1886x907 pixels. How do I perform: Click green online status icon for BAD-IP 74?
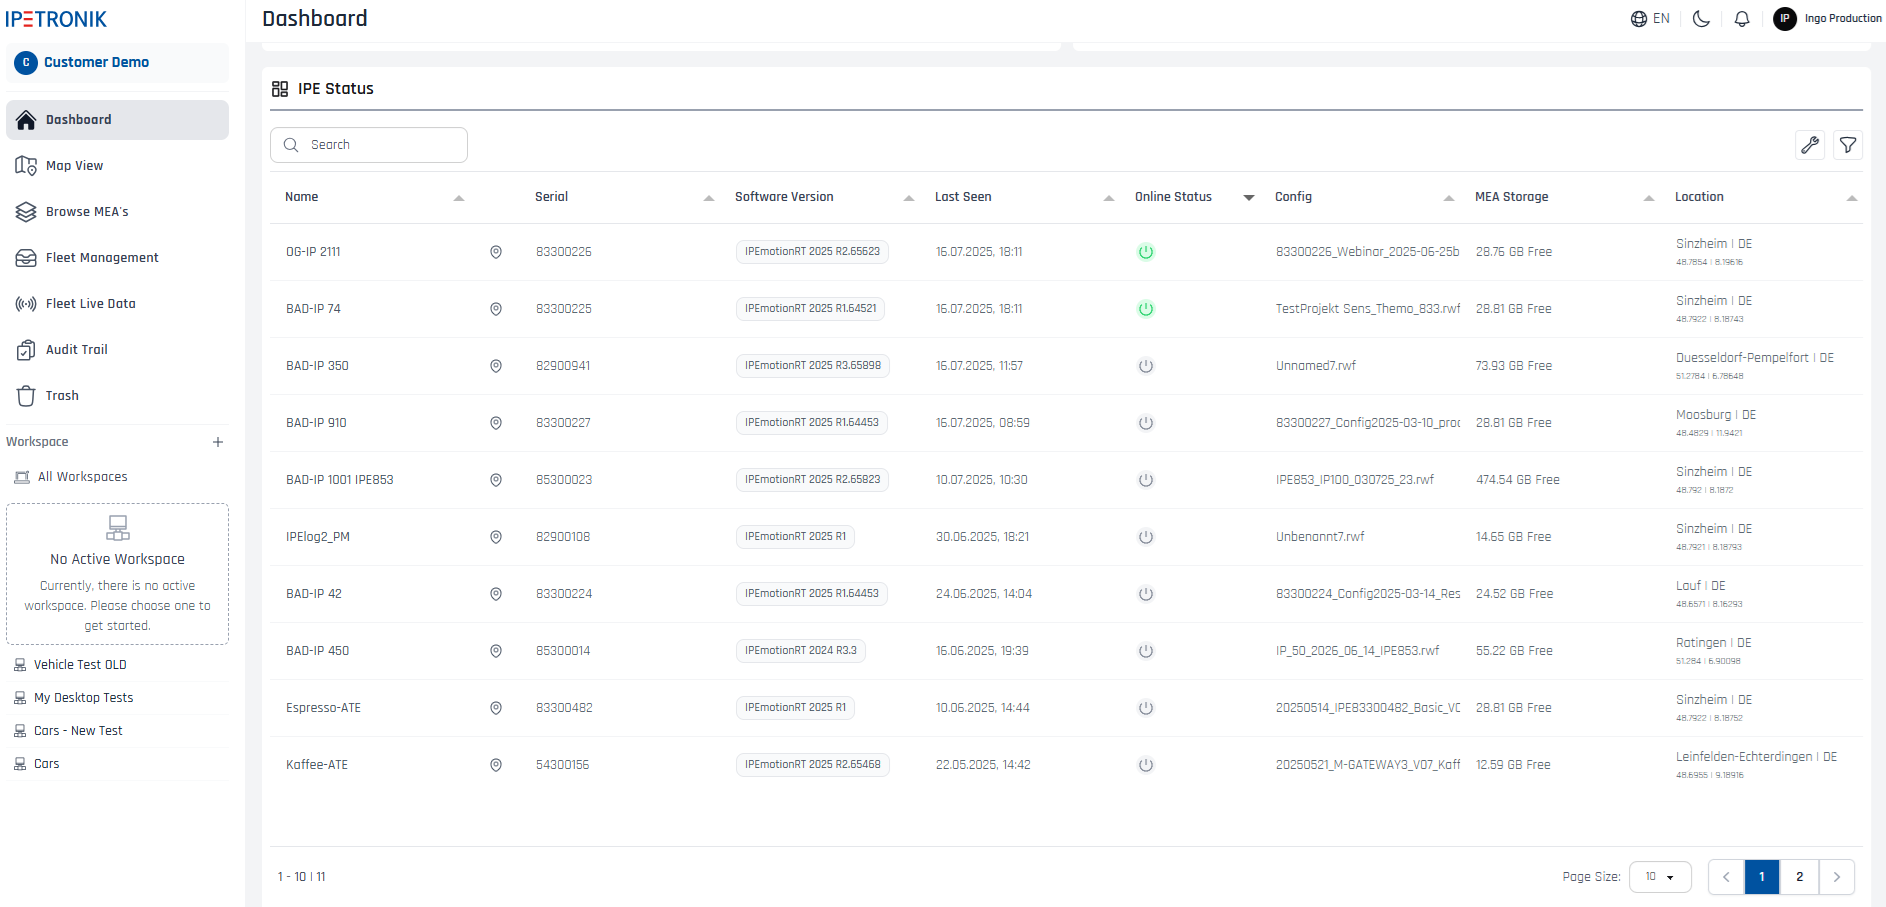[1146, 309]
